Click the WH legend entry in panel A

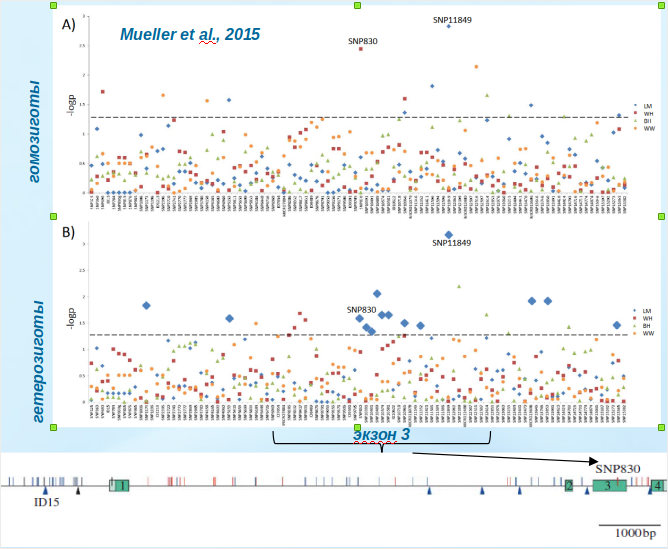[643, 114]
